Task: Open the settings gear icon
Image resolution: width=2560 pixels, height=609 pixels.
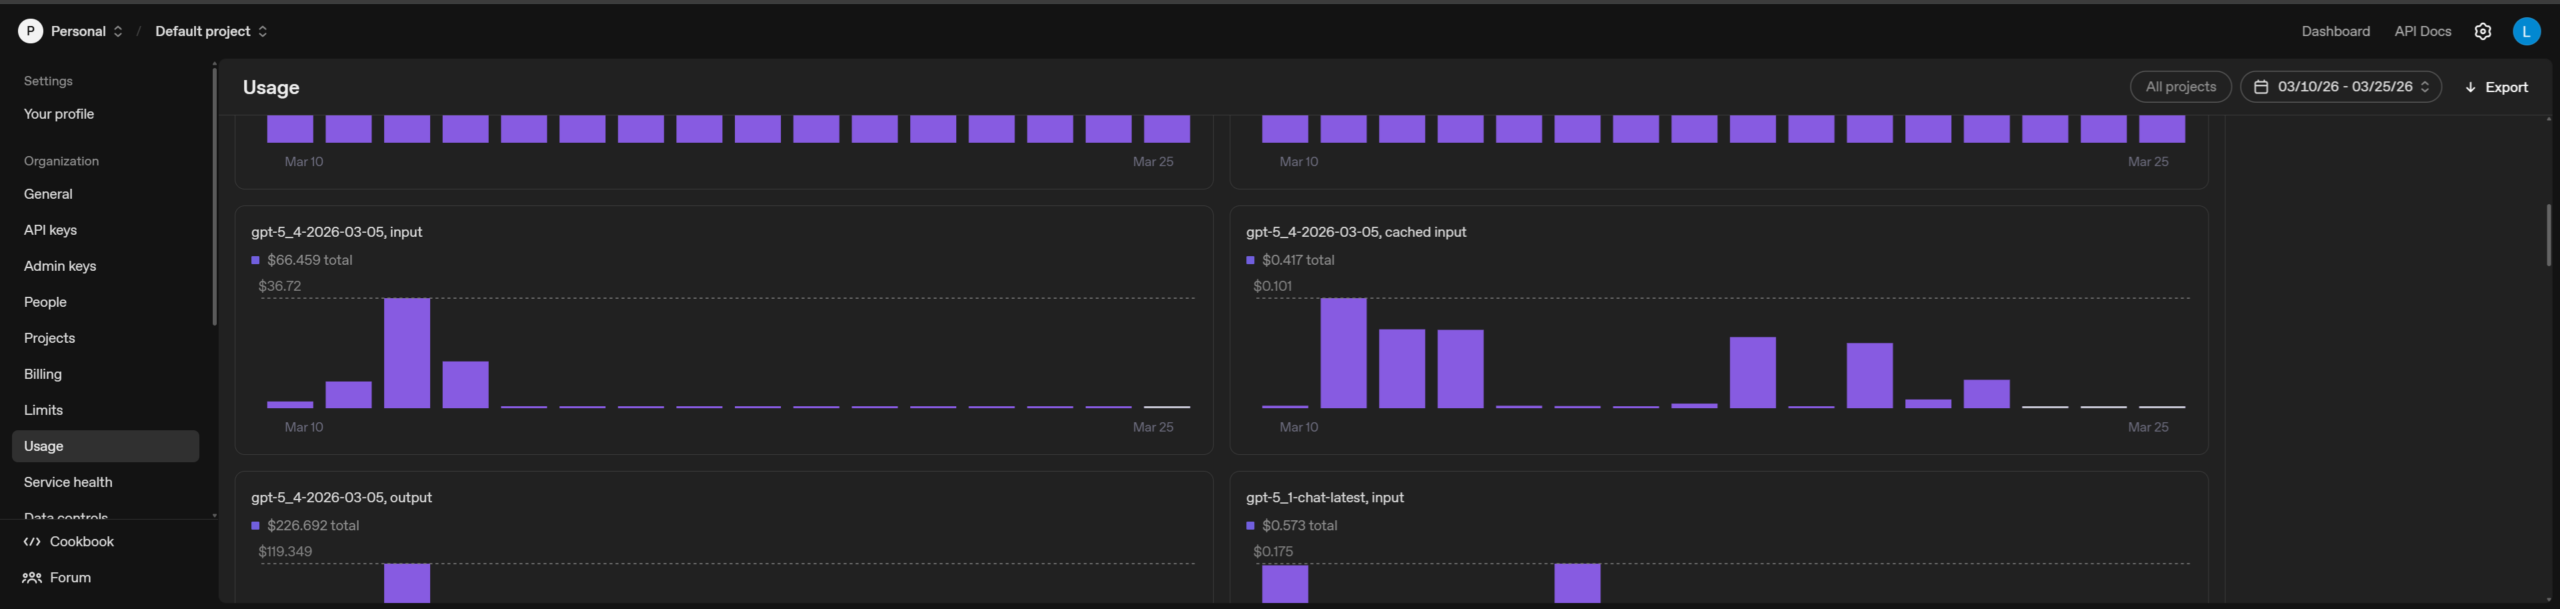Action: coord(2482,31)
